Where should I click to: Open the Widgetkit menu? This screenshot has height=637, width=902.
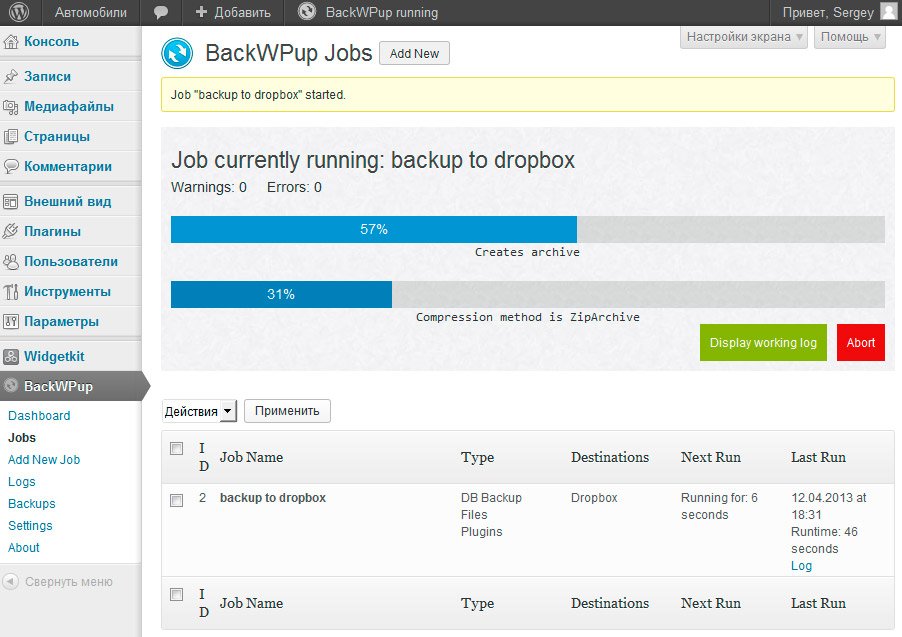tap(54, 356)
